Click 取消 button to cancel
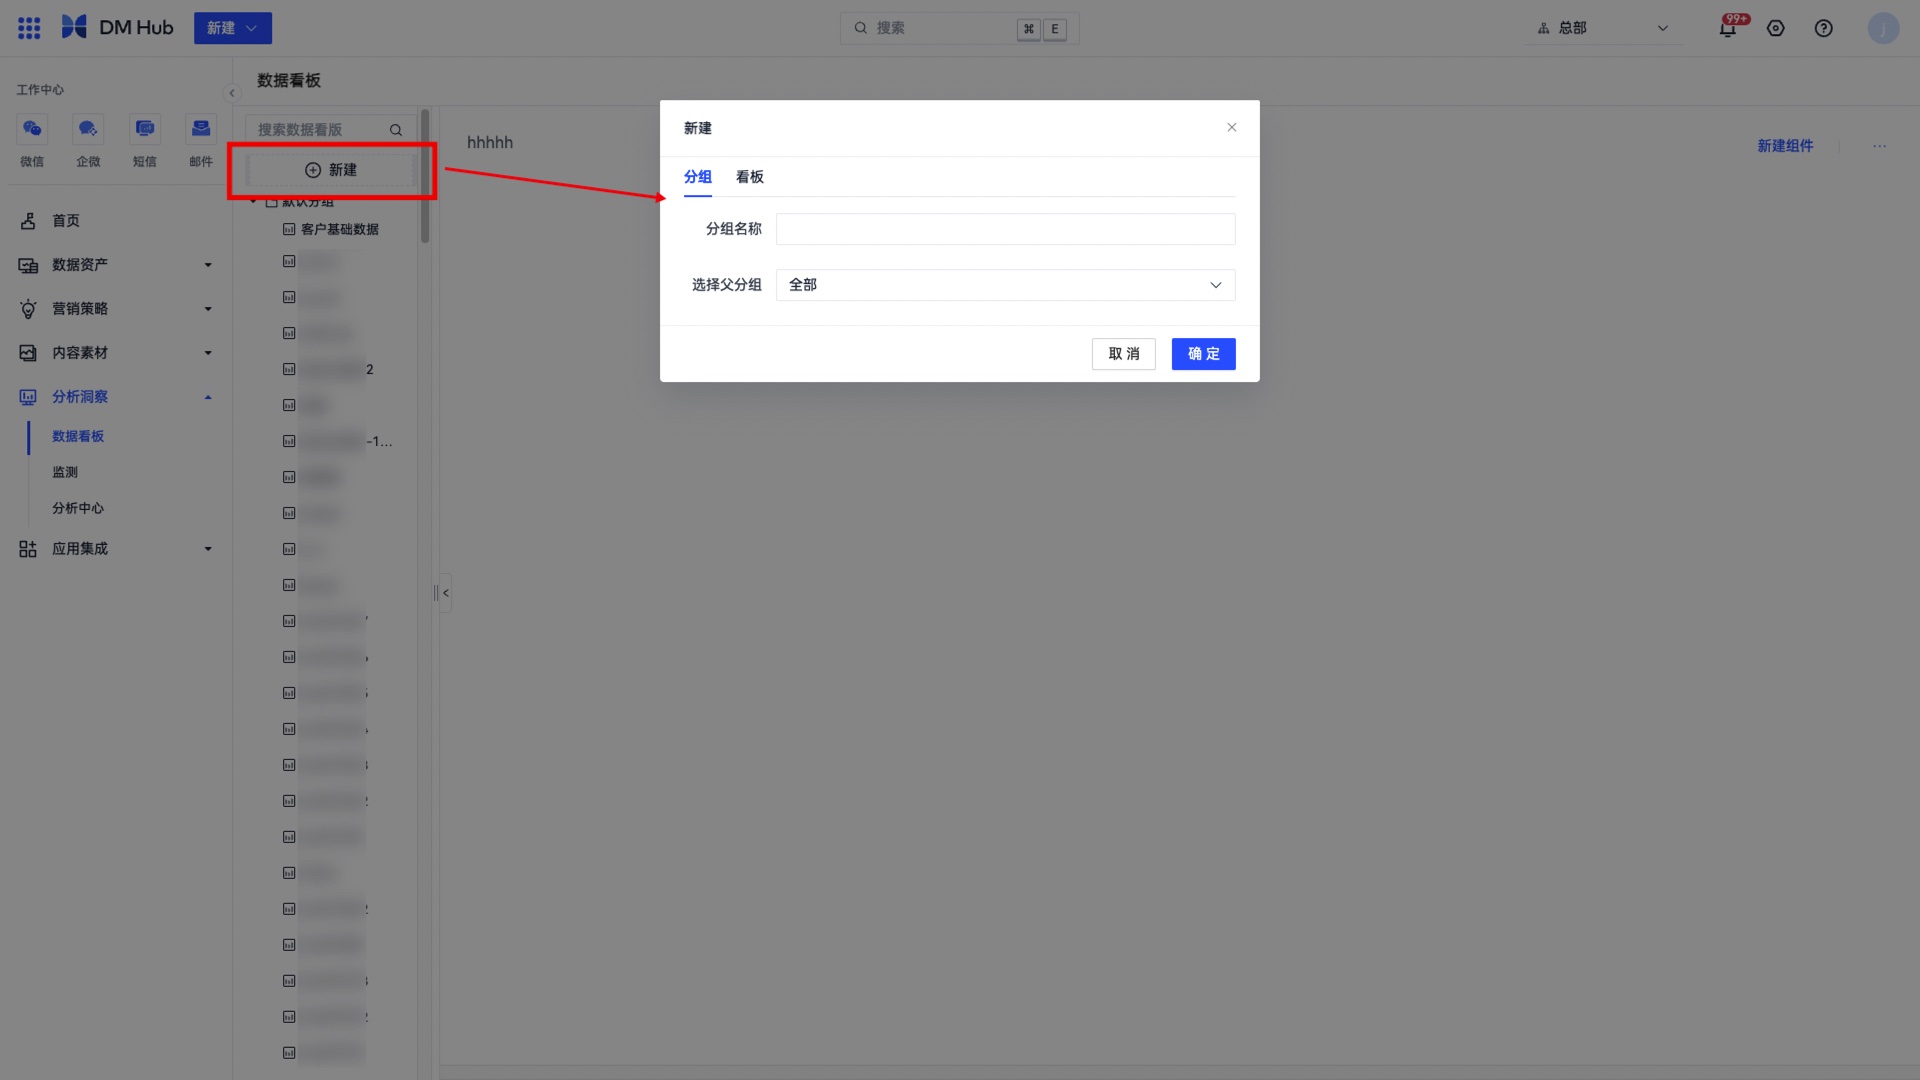This screenshot has width=1920, height=1080. (x=1124, y=353)
